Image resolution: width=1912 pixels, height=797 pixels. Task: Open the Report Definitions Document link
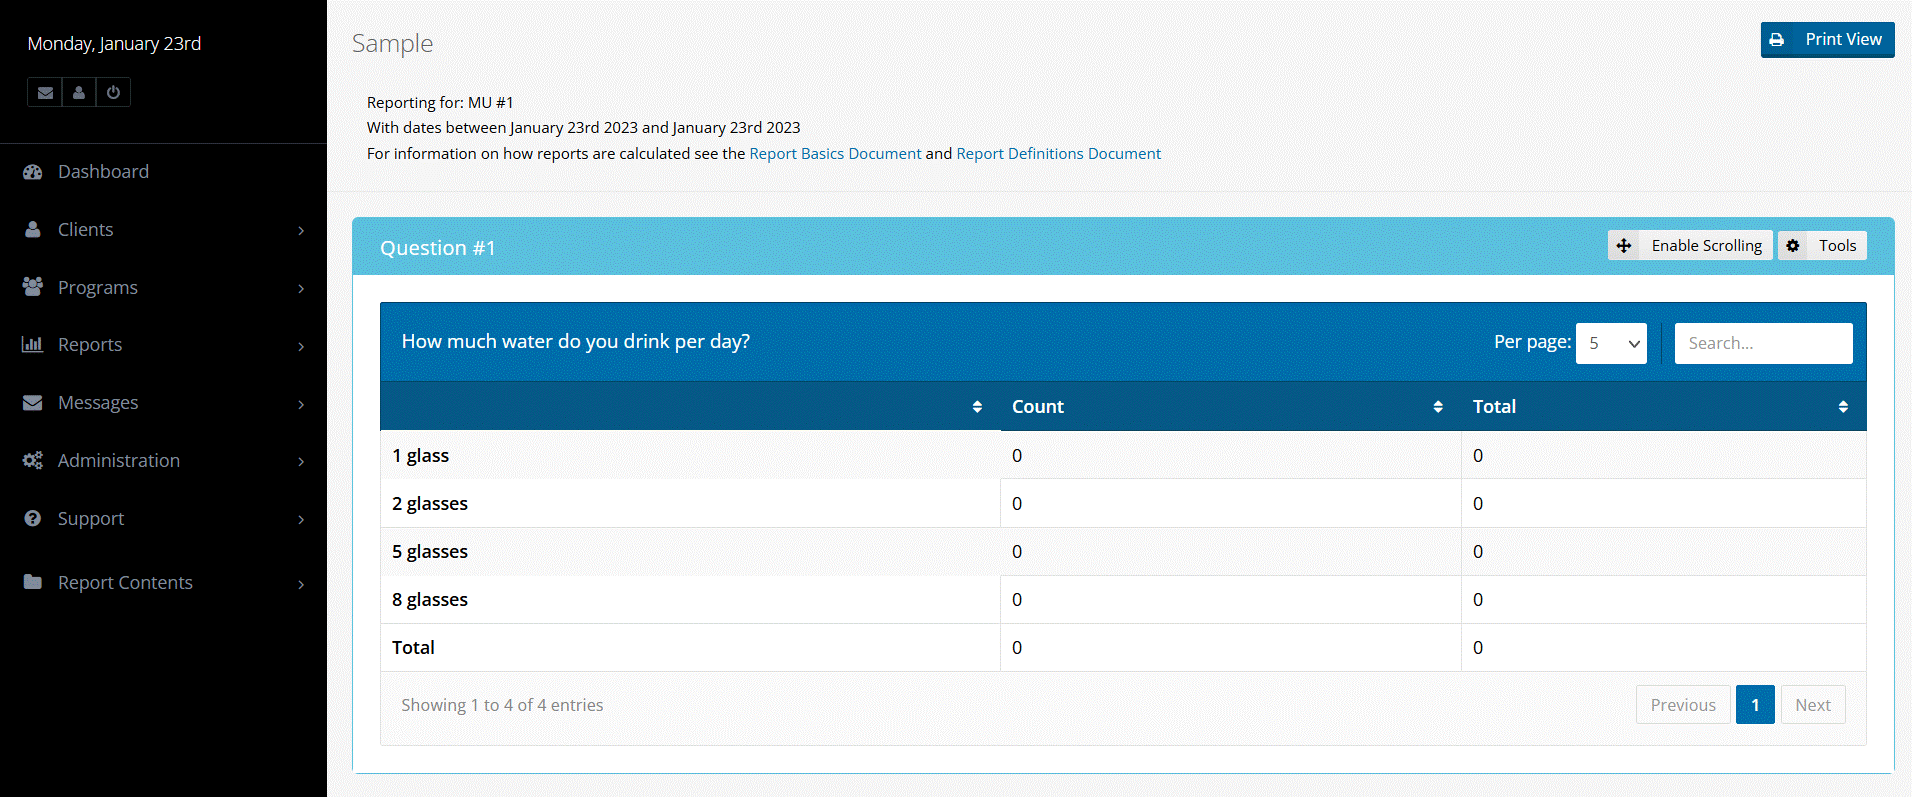pos(1058,154)
